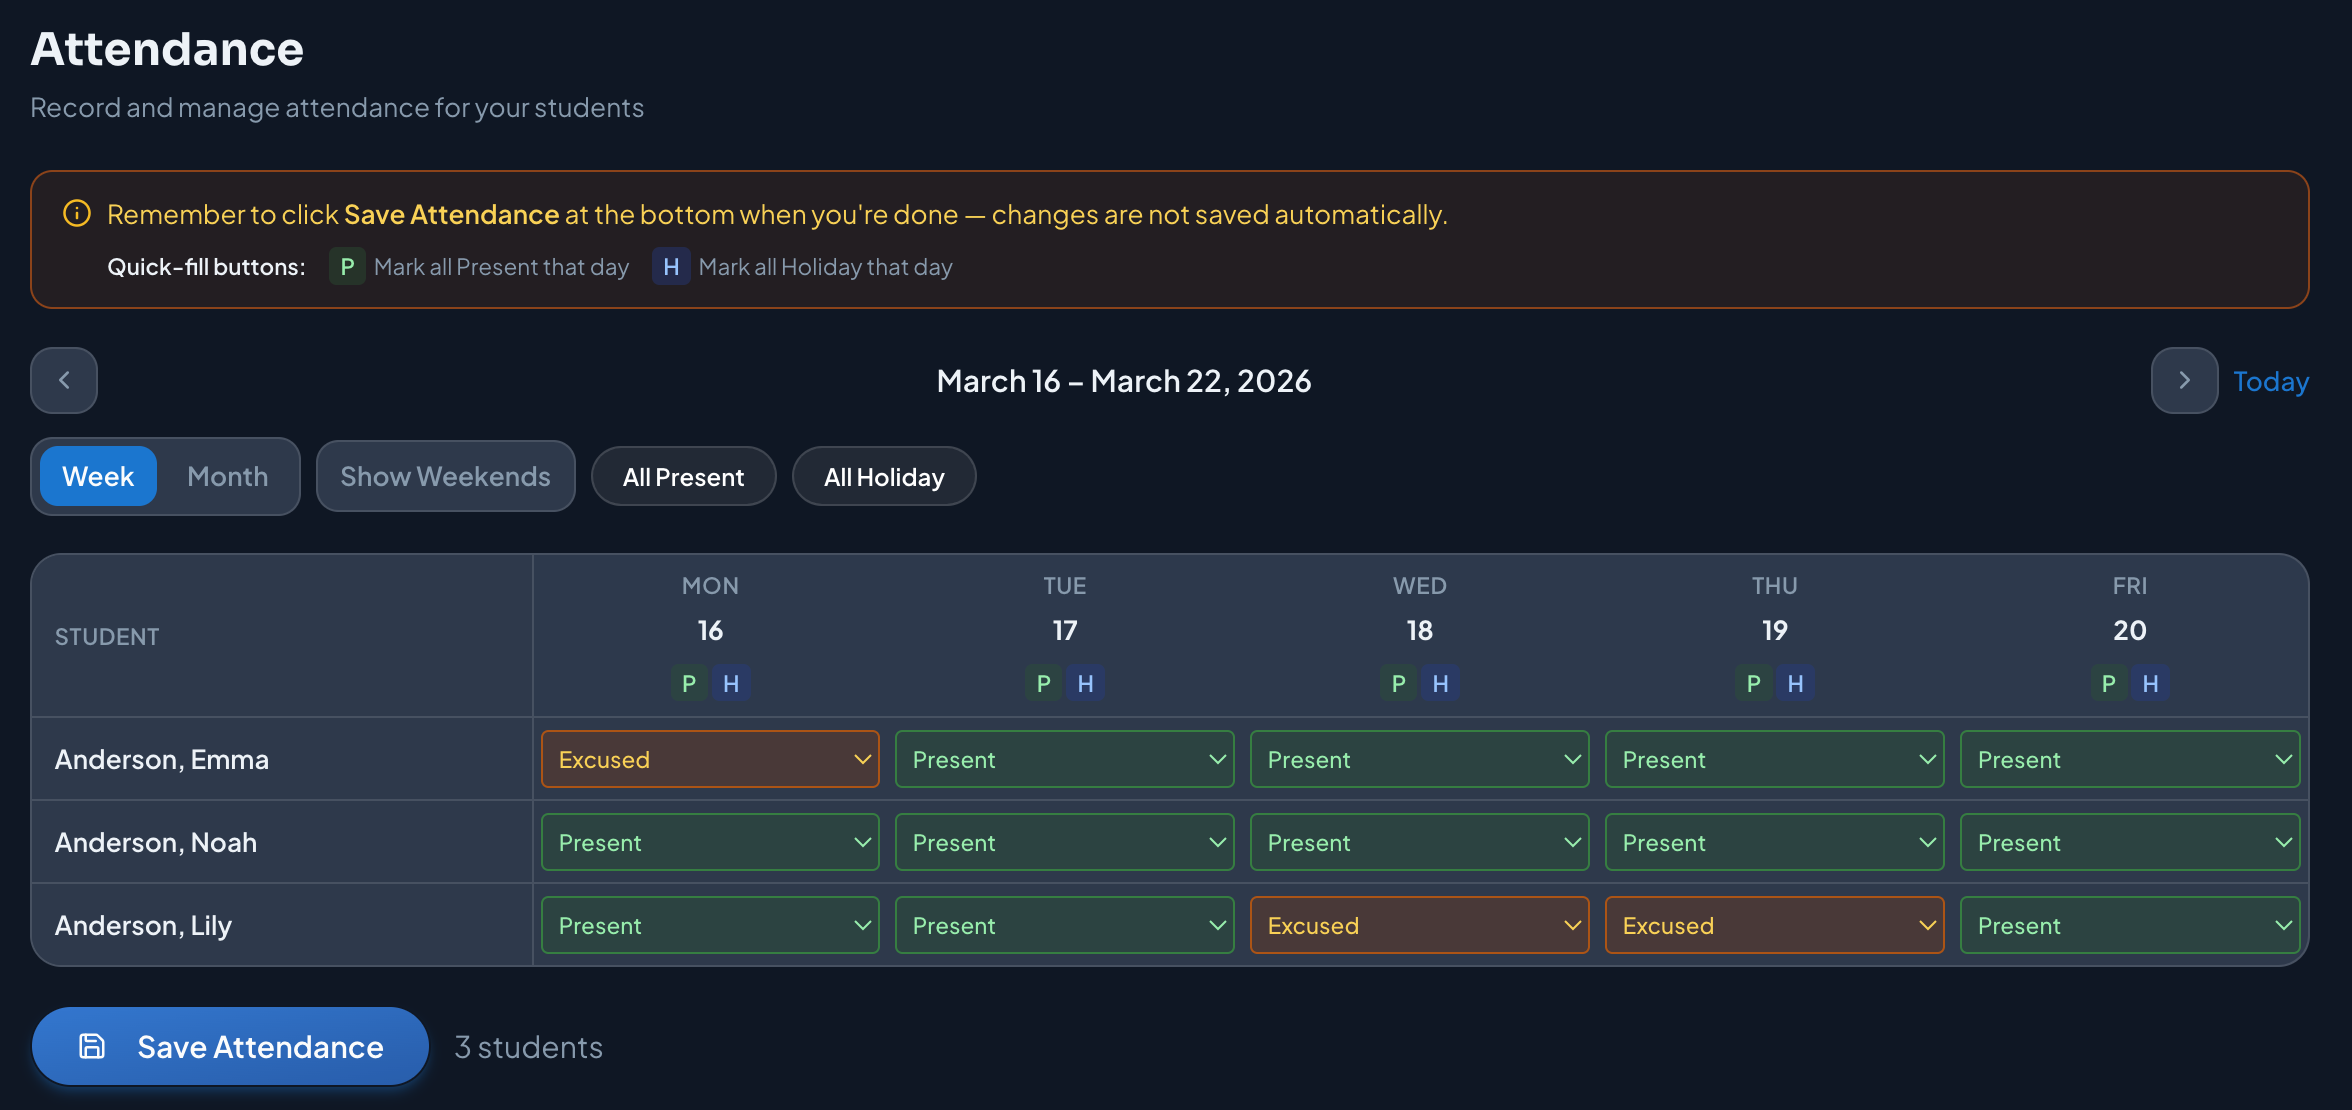Go to previous week with left chevron
2352x1110 pixels.
pos(64,380)
